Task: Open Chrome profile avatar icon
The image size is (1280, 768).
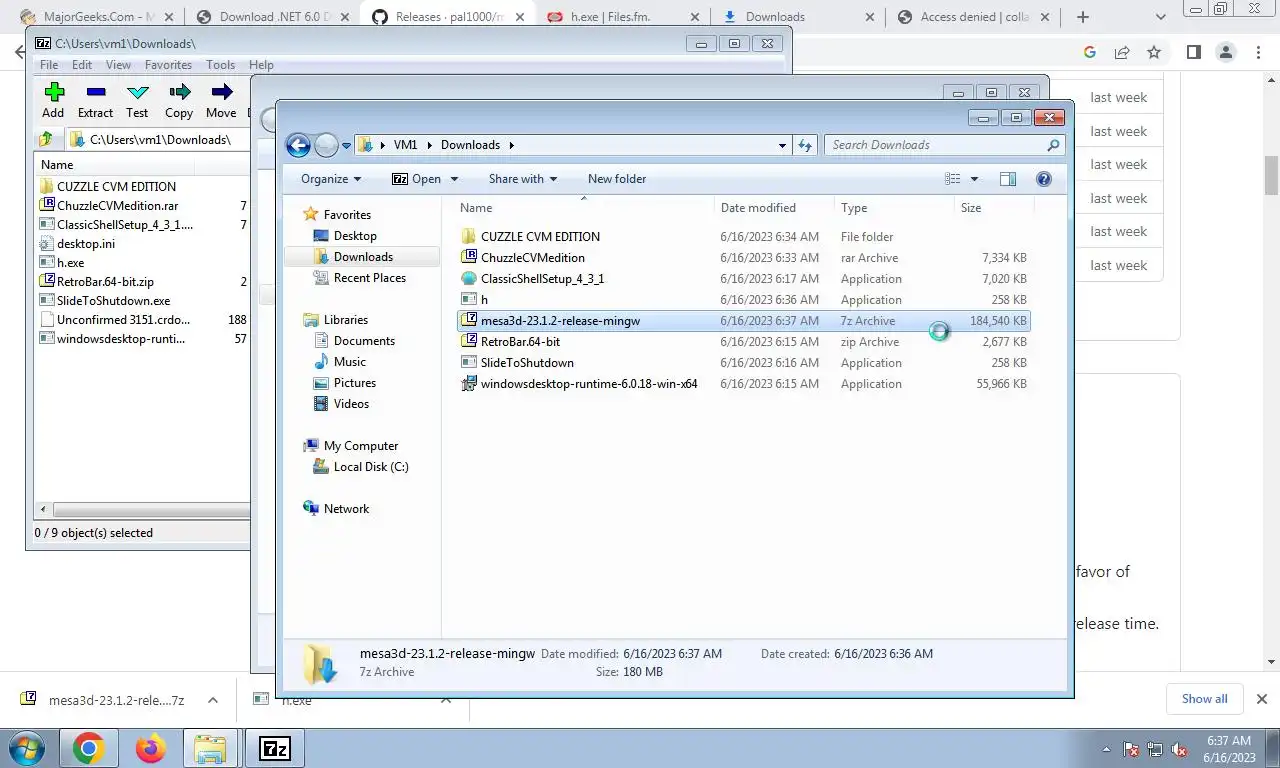Action: point(1225,52)
